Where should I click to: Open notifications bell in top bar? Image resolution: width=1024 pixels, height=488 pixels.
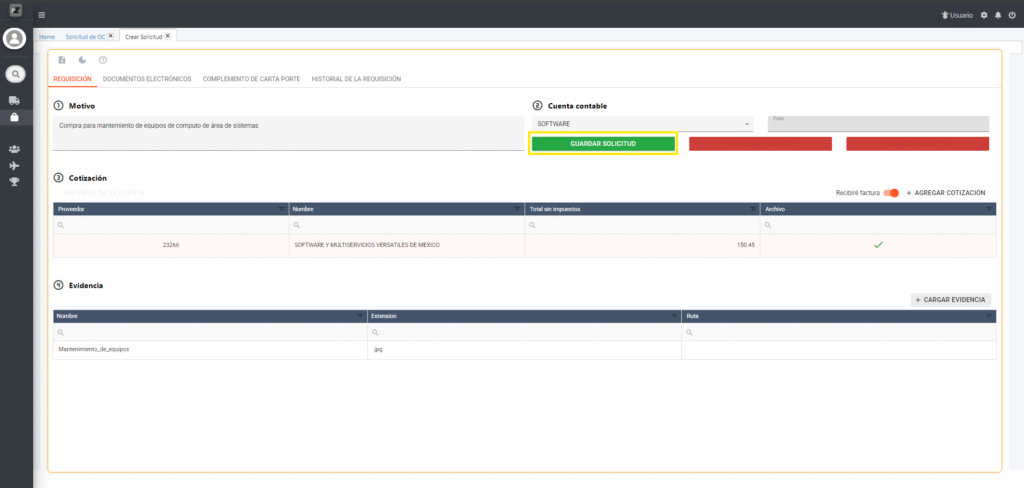[x=998, y=15]
